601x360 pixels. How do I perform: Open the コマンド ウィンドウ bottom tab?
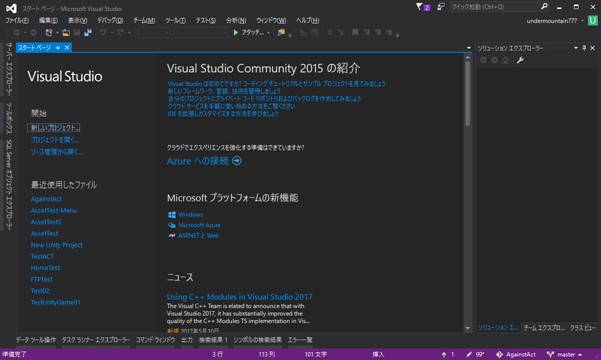[155, 340]
